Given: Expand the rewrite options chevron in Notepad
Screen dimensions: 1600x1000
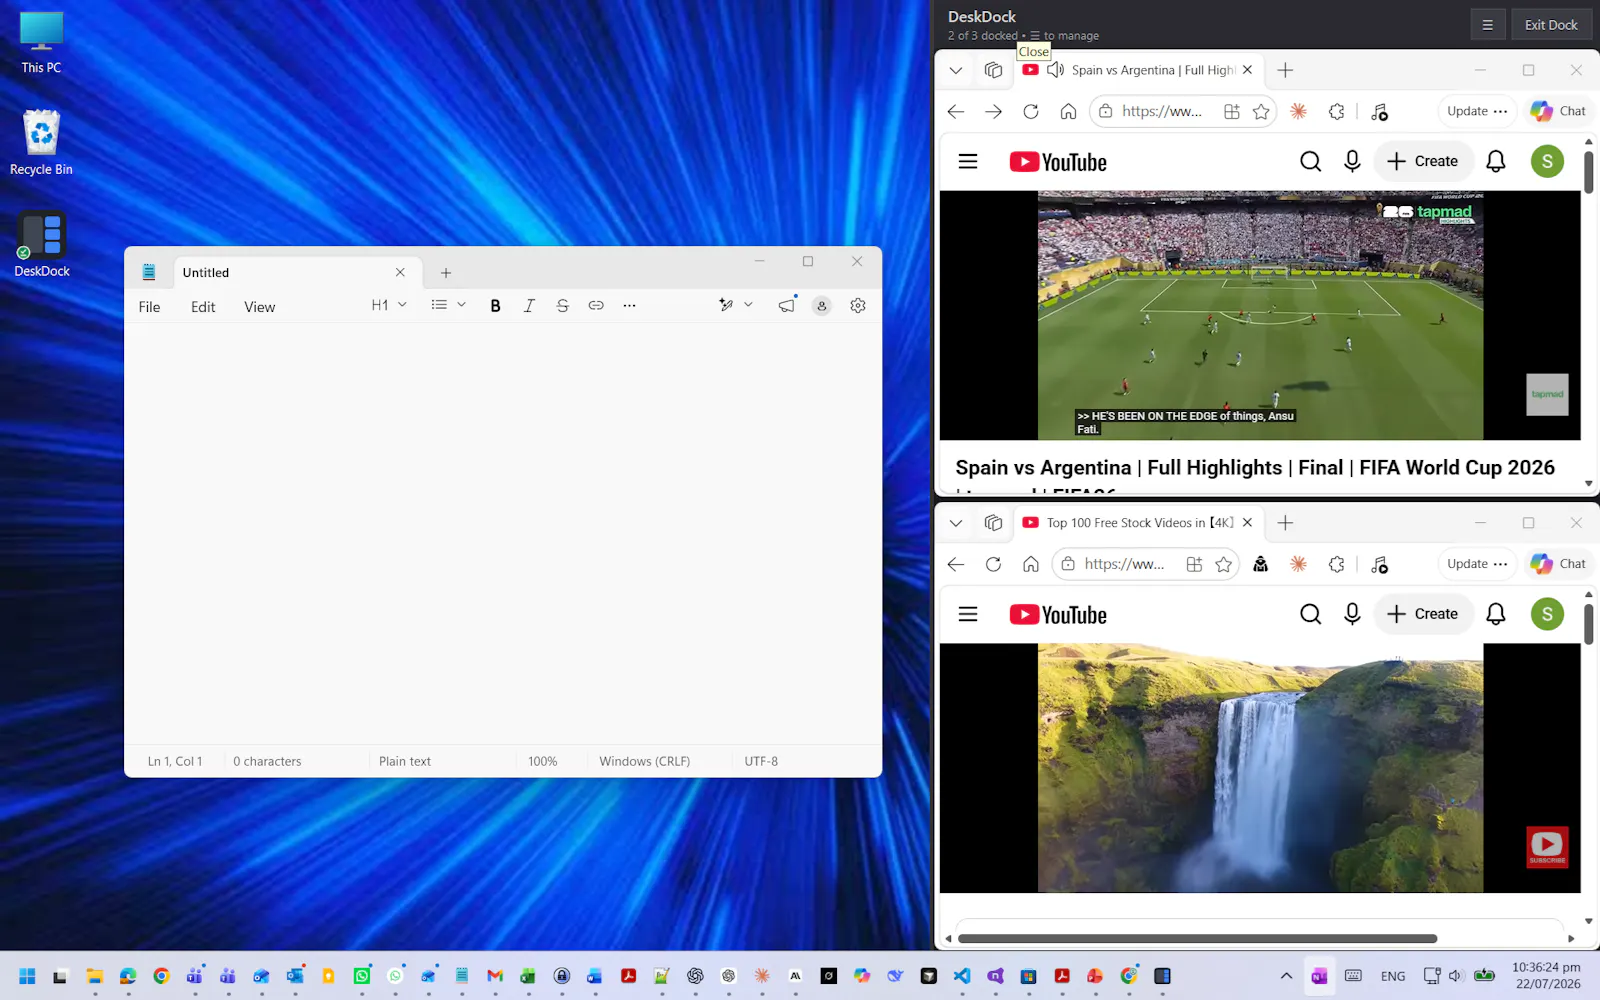Looking at the screenshot, I should [x=748, y=305].
